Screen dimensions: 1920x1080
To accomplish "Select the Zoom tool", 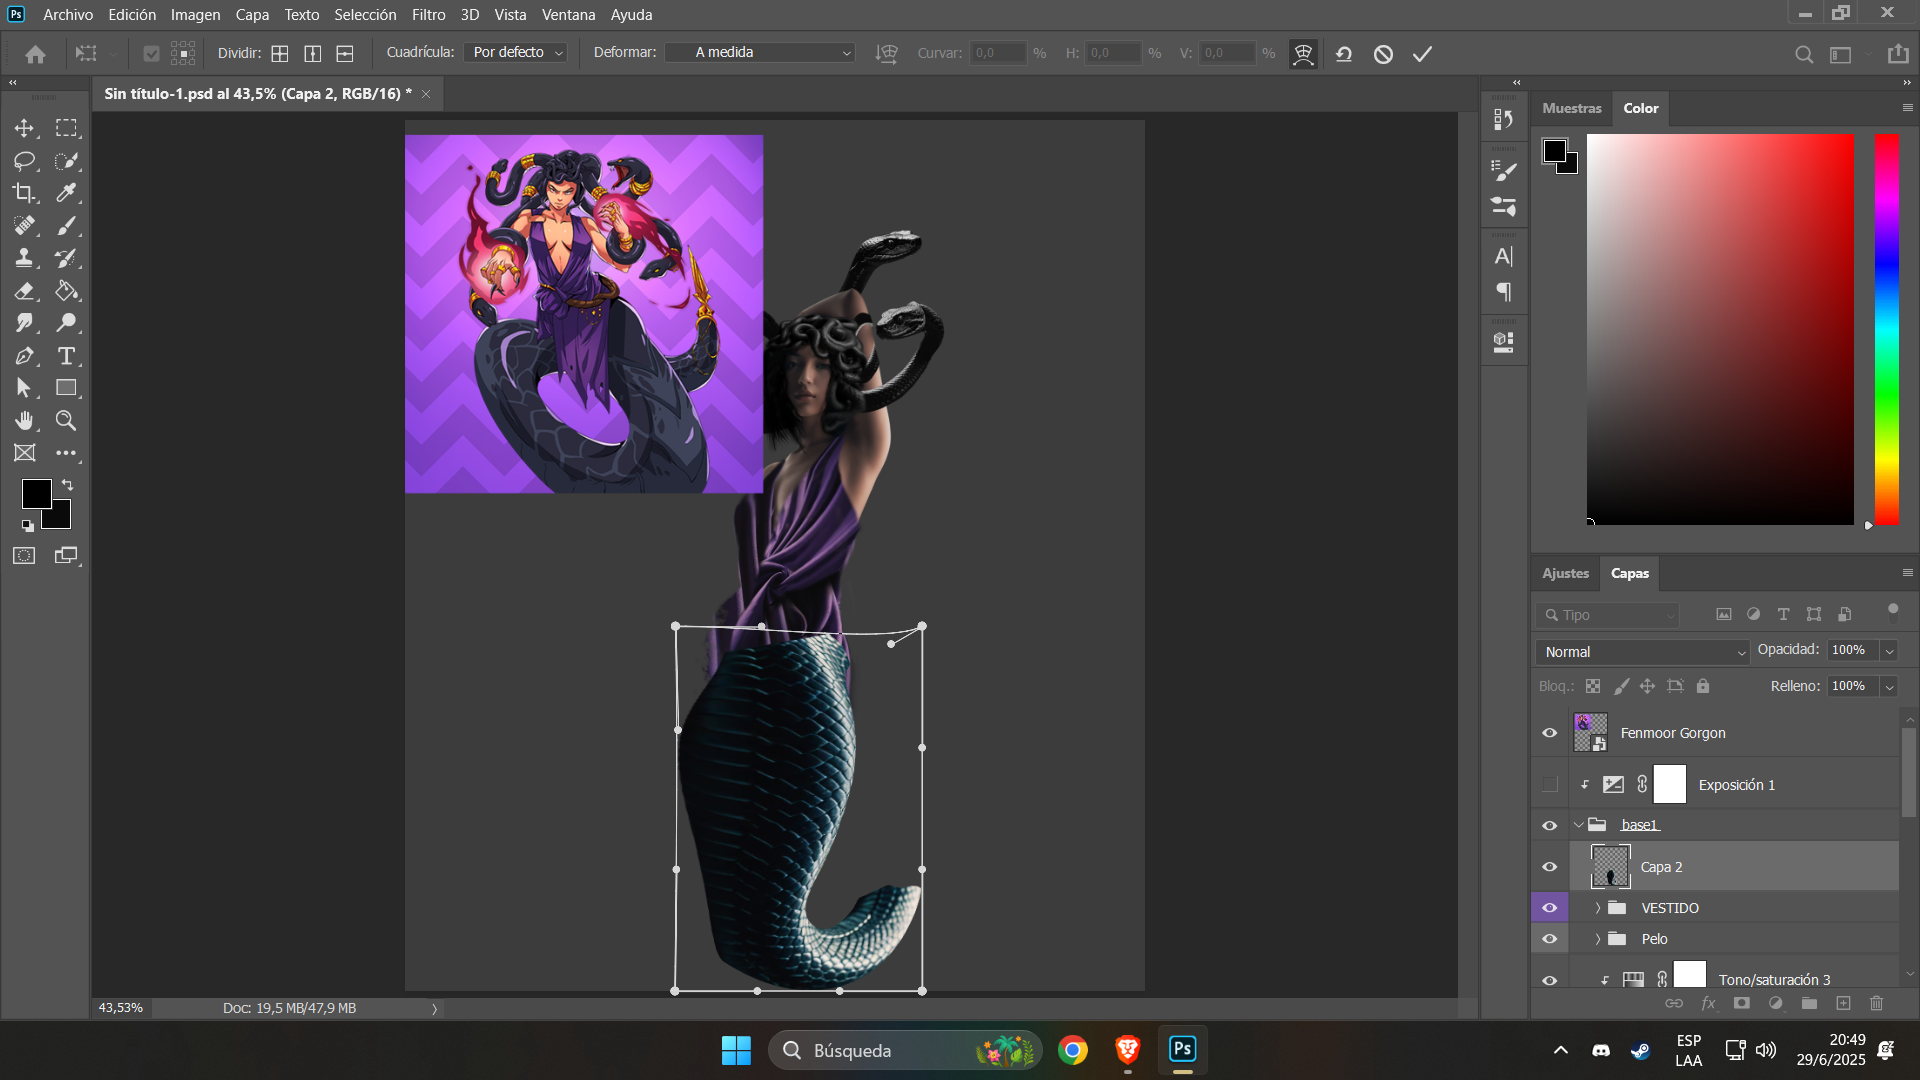I will [x=66, y=421].
